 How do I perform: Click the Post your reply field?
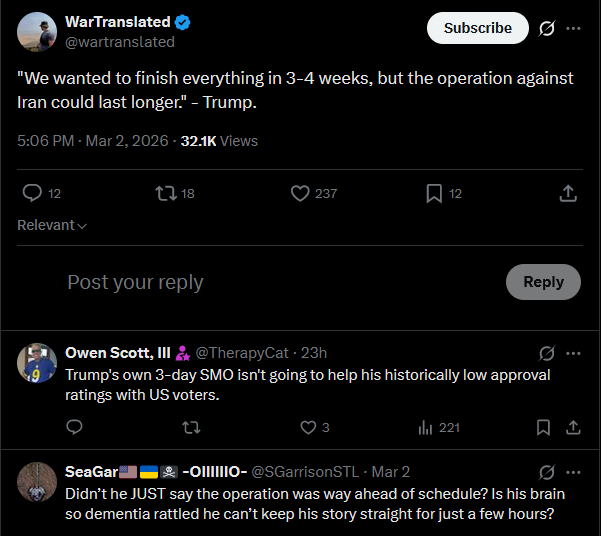coord(270,282)
